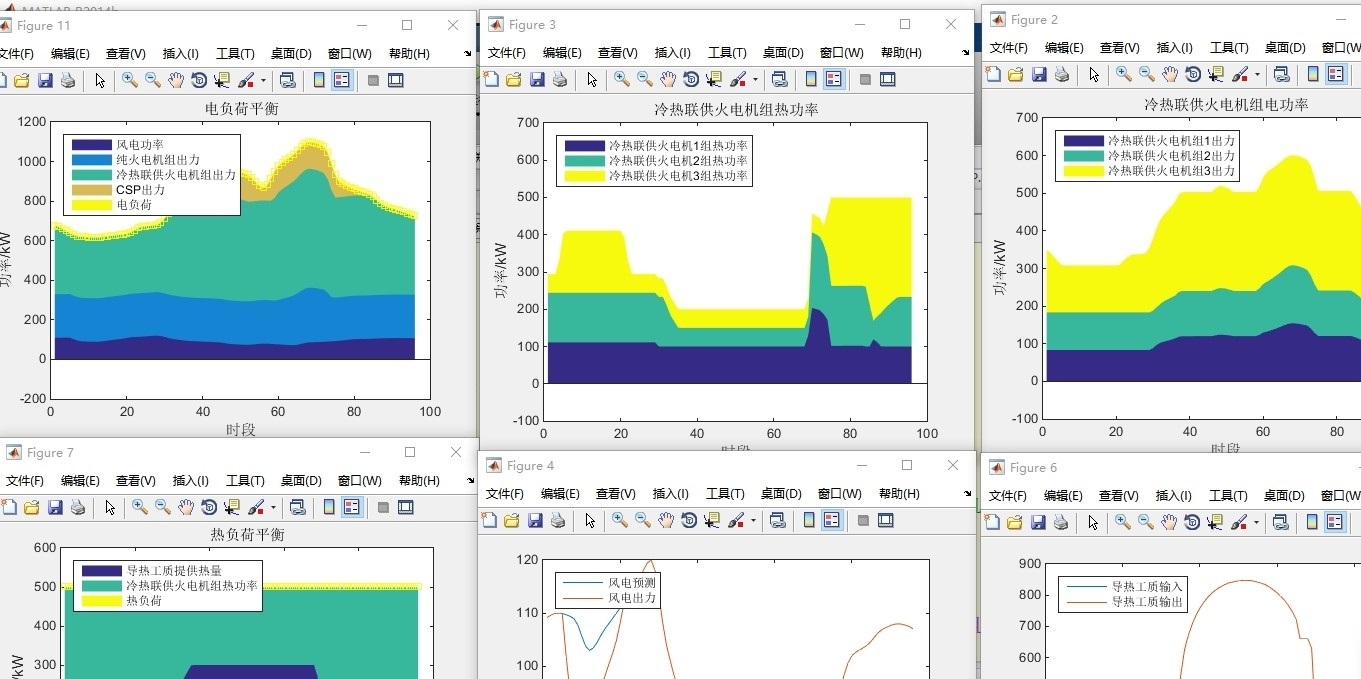Expand brush color dropdown in Figure 3
Viewport: 1361px width, 679px height.
tap(755, 79)
